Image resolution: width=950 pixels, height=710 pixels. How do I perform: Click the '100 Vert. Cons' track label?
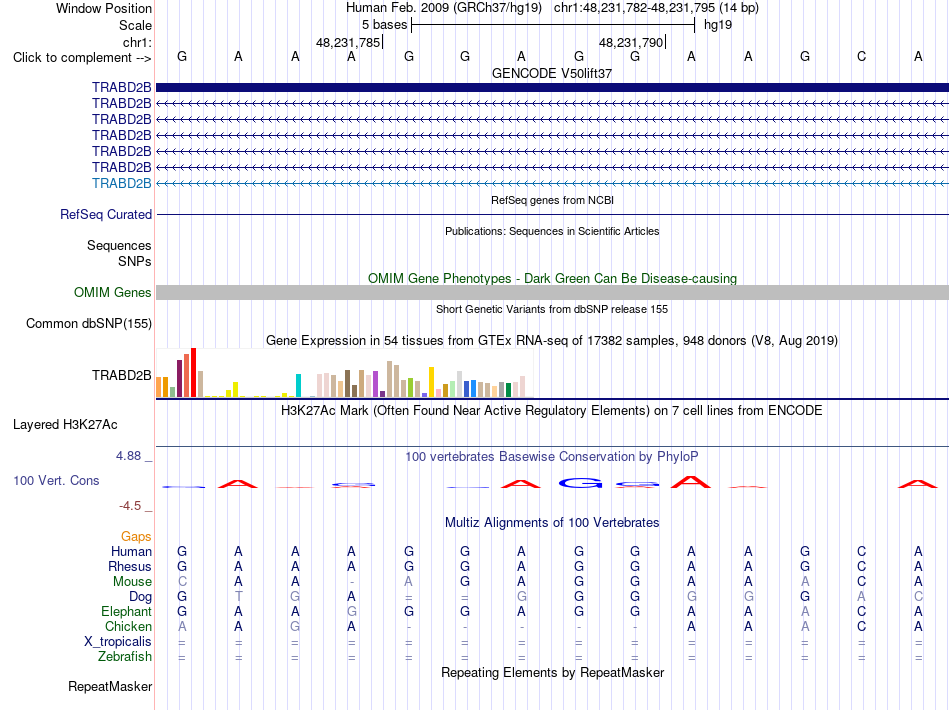pyautogui.click(x=56, y=480)
